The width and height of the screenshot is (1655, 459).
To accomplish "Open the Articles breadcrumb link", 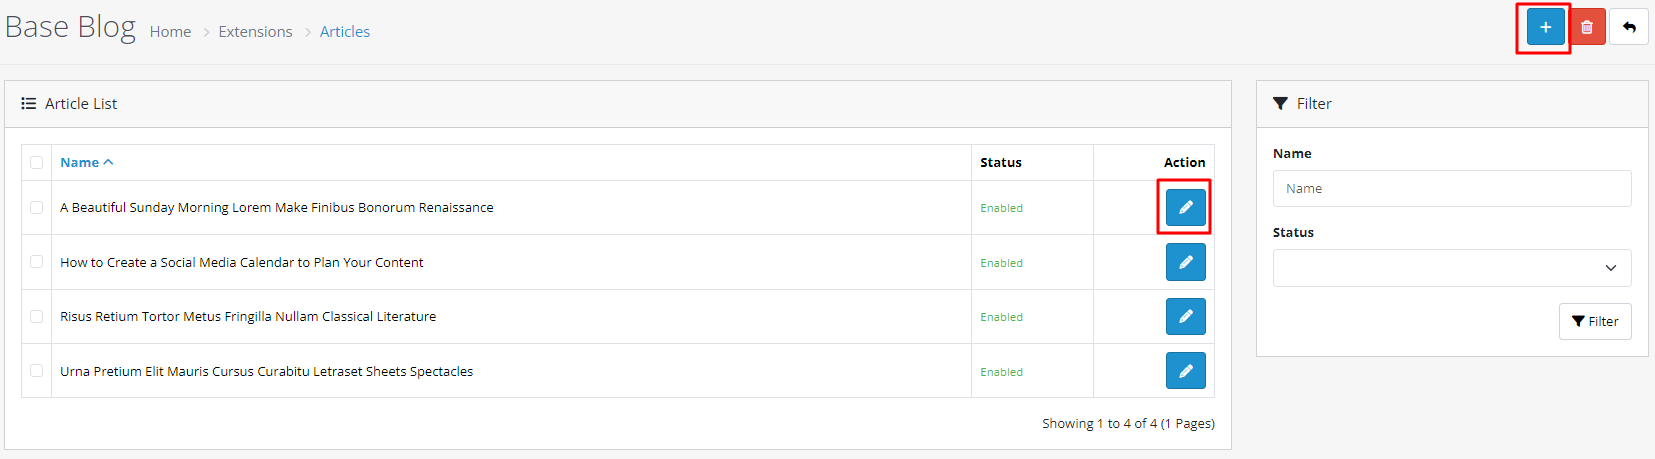I will click(x=345, y=32).
